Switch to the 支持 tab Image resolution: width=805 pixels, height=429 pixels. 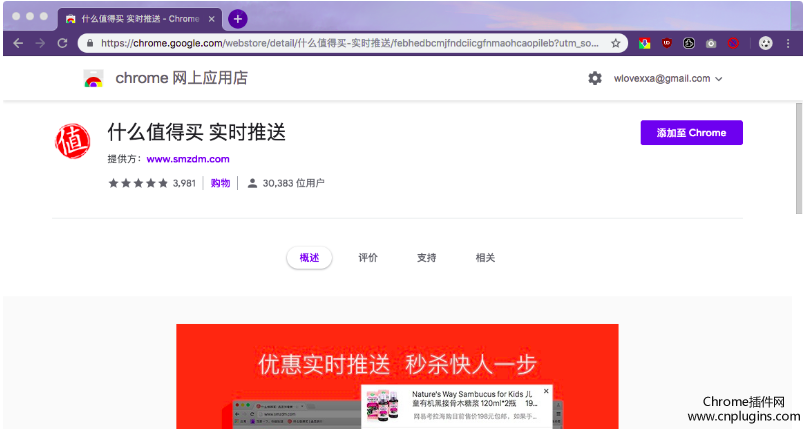426,258
